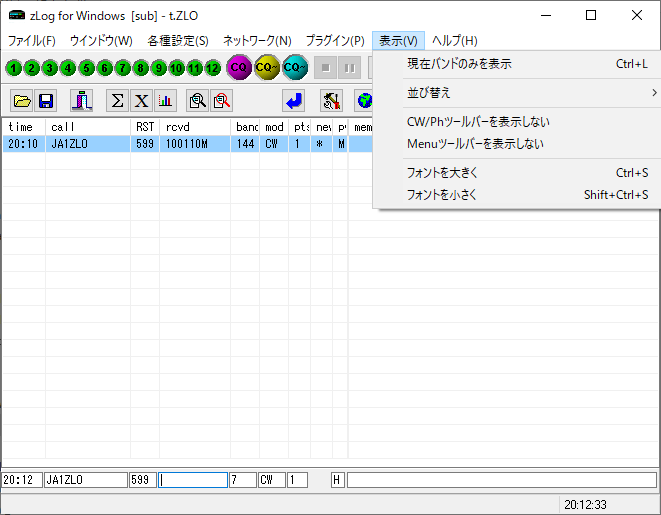Close the 表示(V) menu header
Image resolution: width=661 pixels, height=515 pixels.
pos(398,41)
